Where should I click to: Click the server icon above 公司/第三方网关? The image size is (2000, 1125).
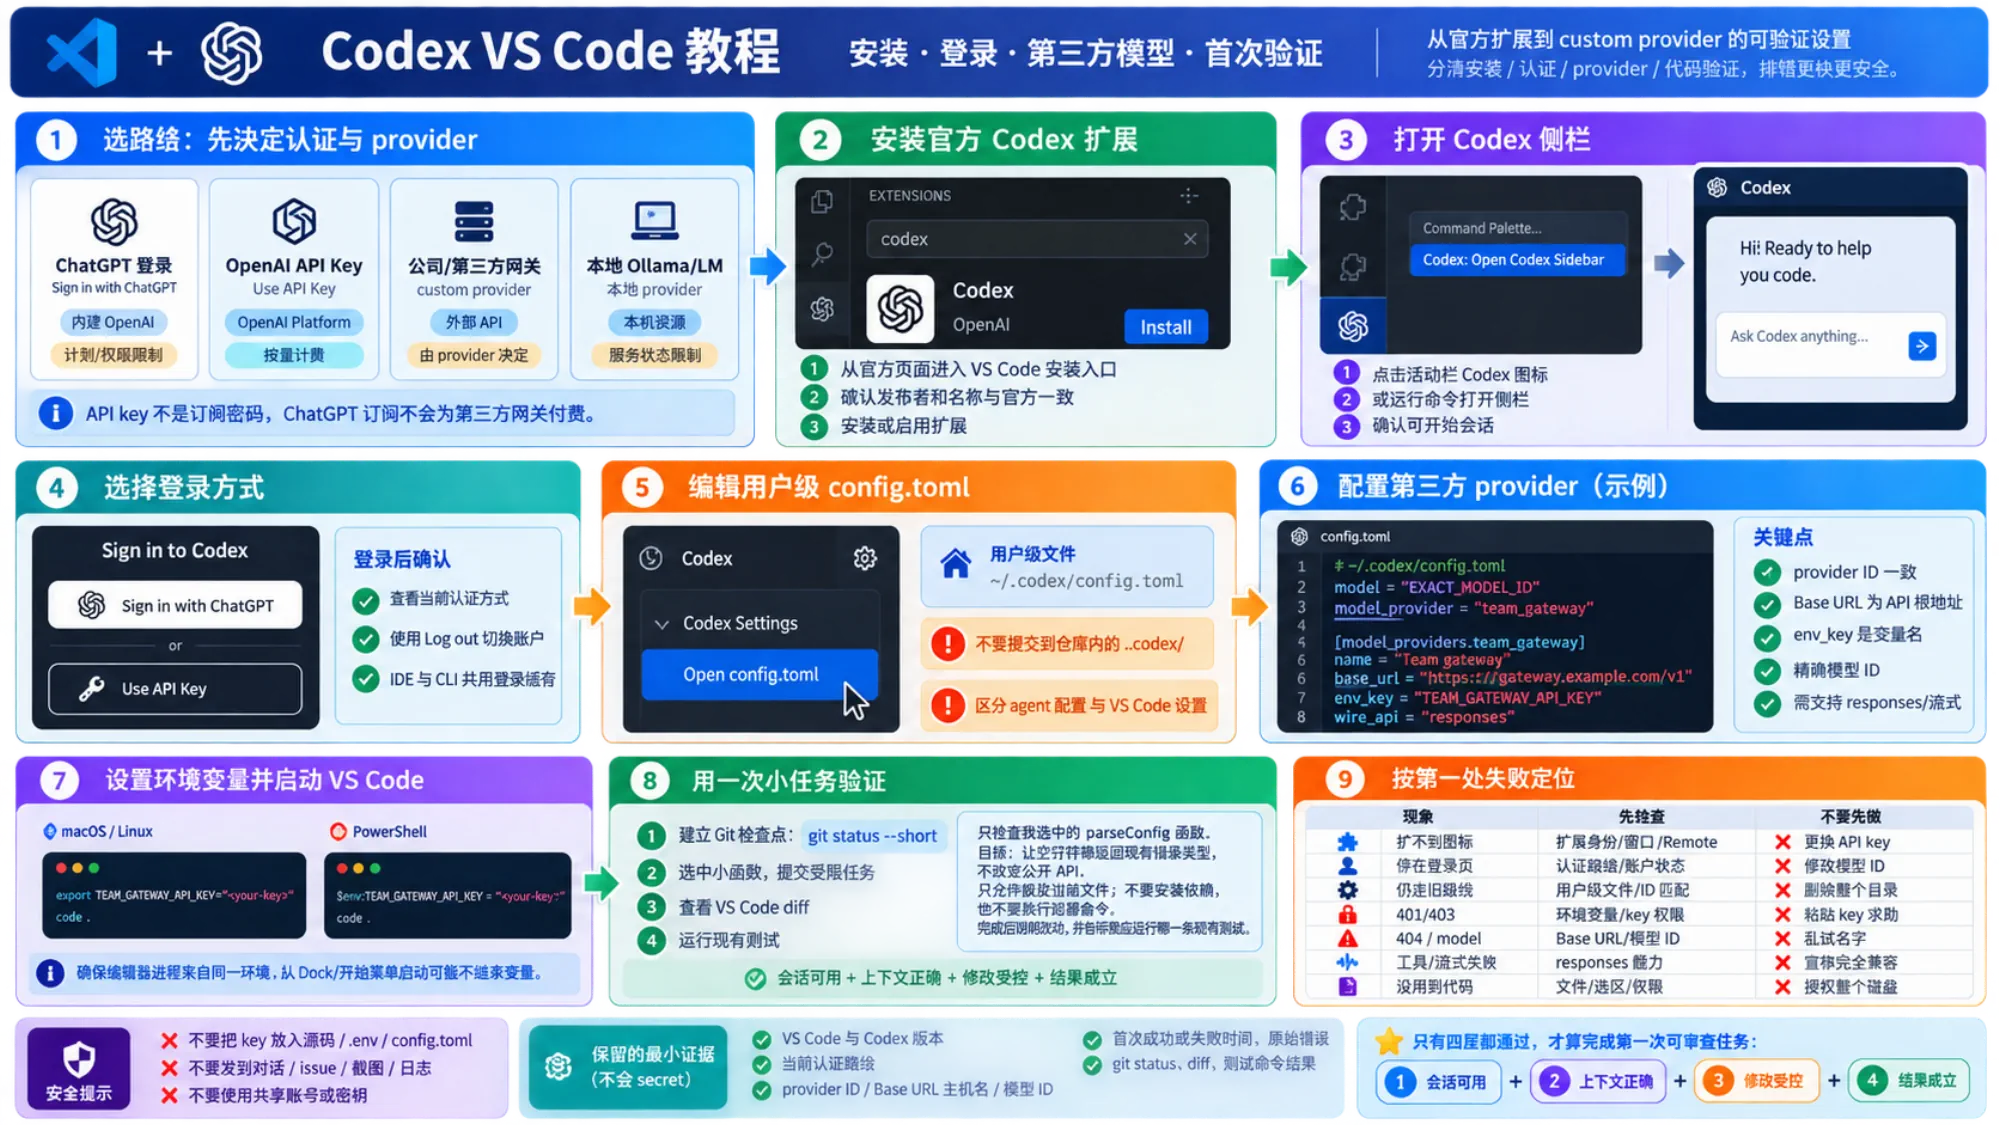474,221
